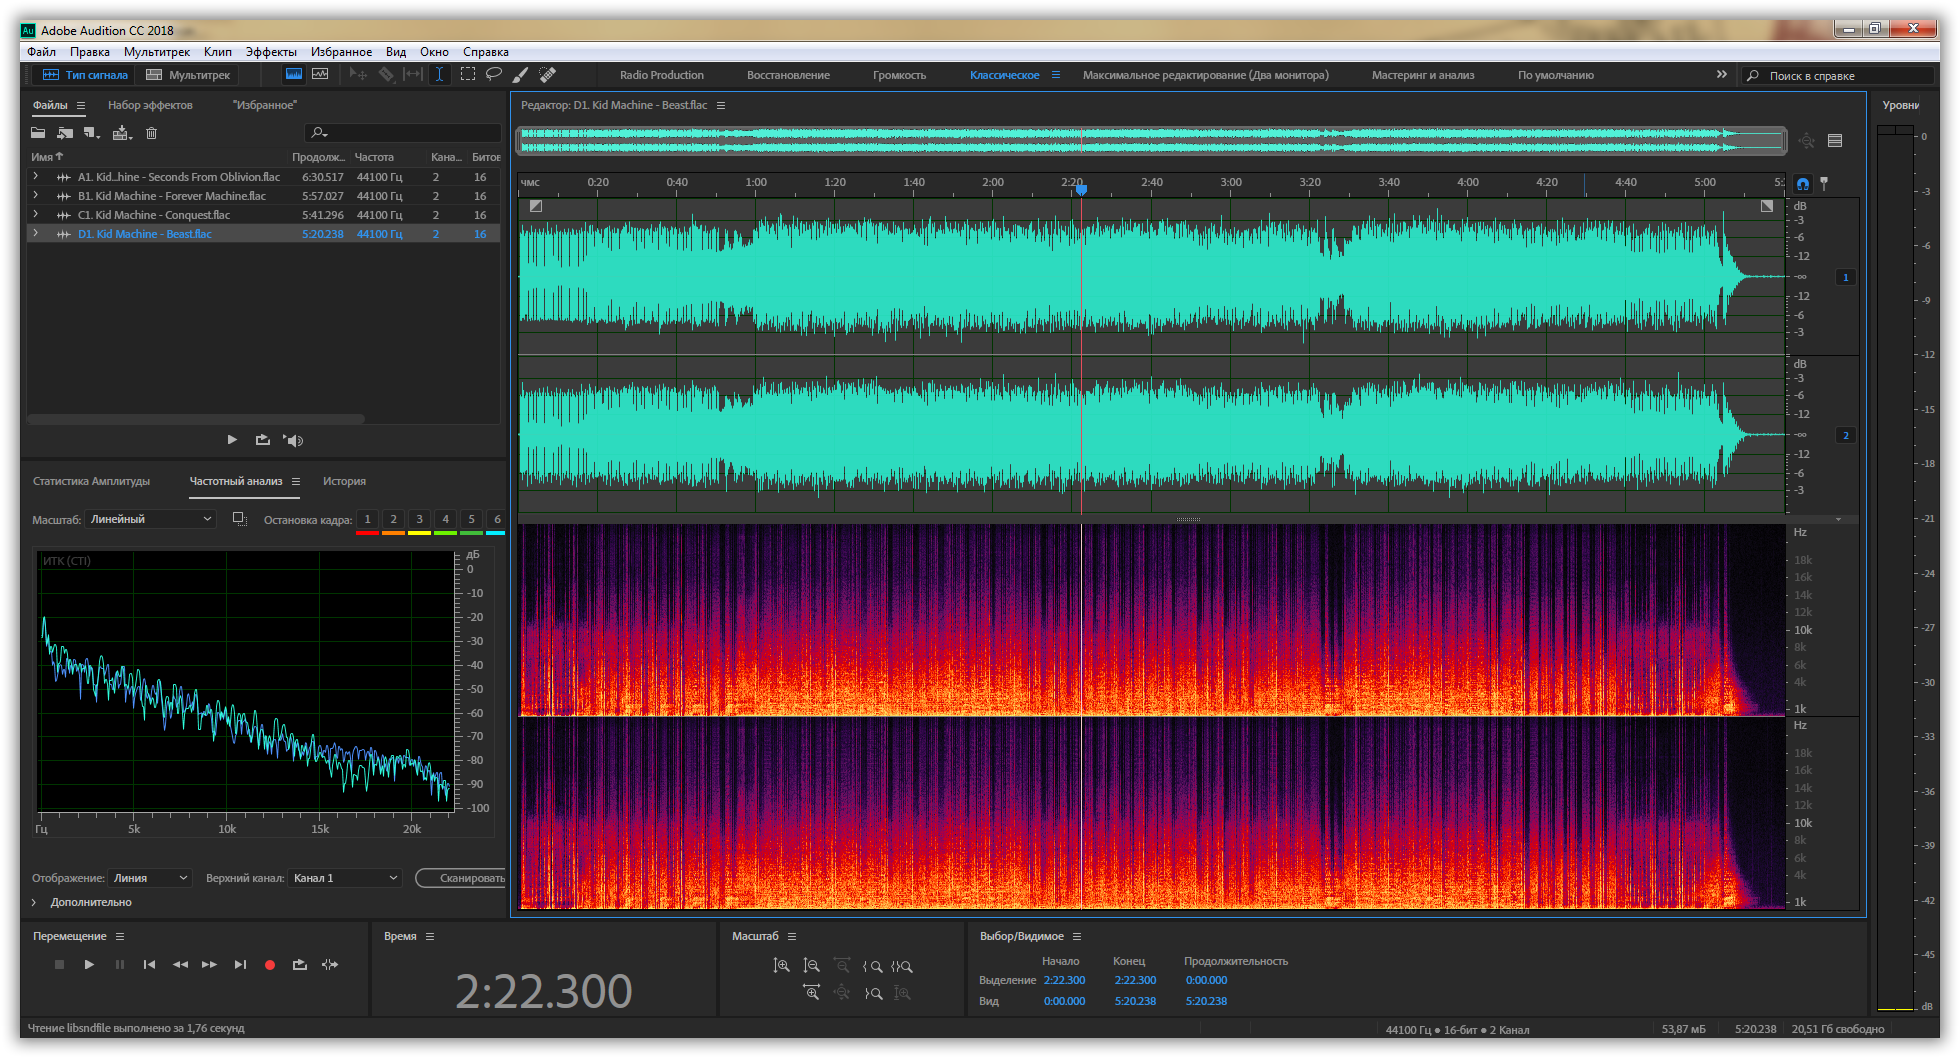Click the search field in Files panel
1960x1058 pixels.
coord(402,133)
